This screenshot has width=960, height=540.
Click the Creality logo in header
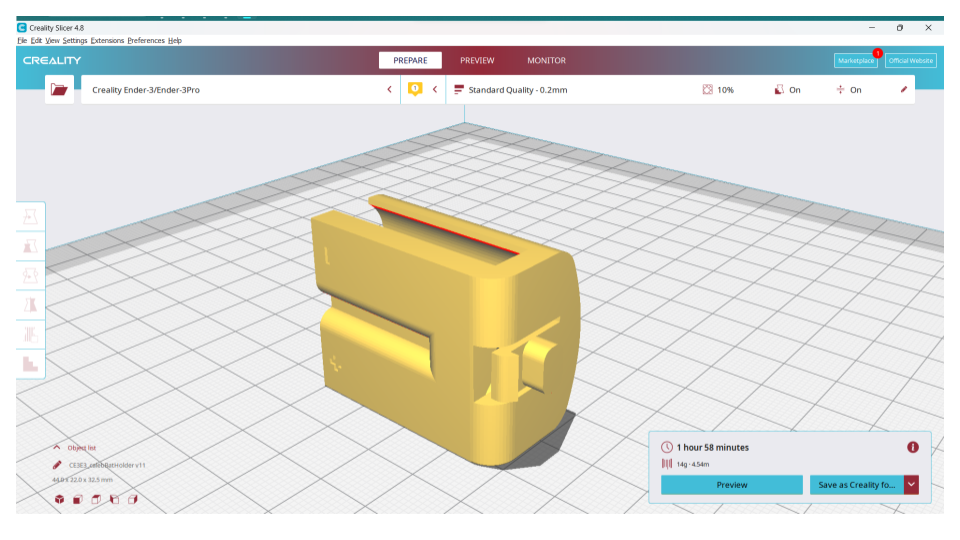tap(52, 61)
